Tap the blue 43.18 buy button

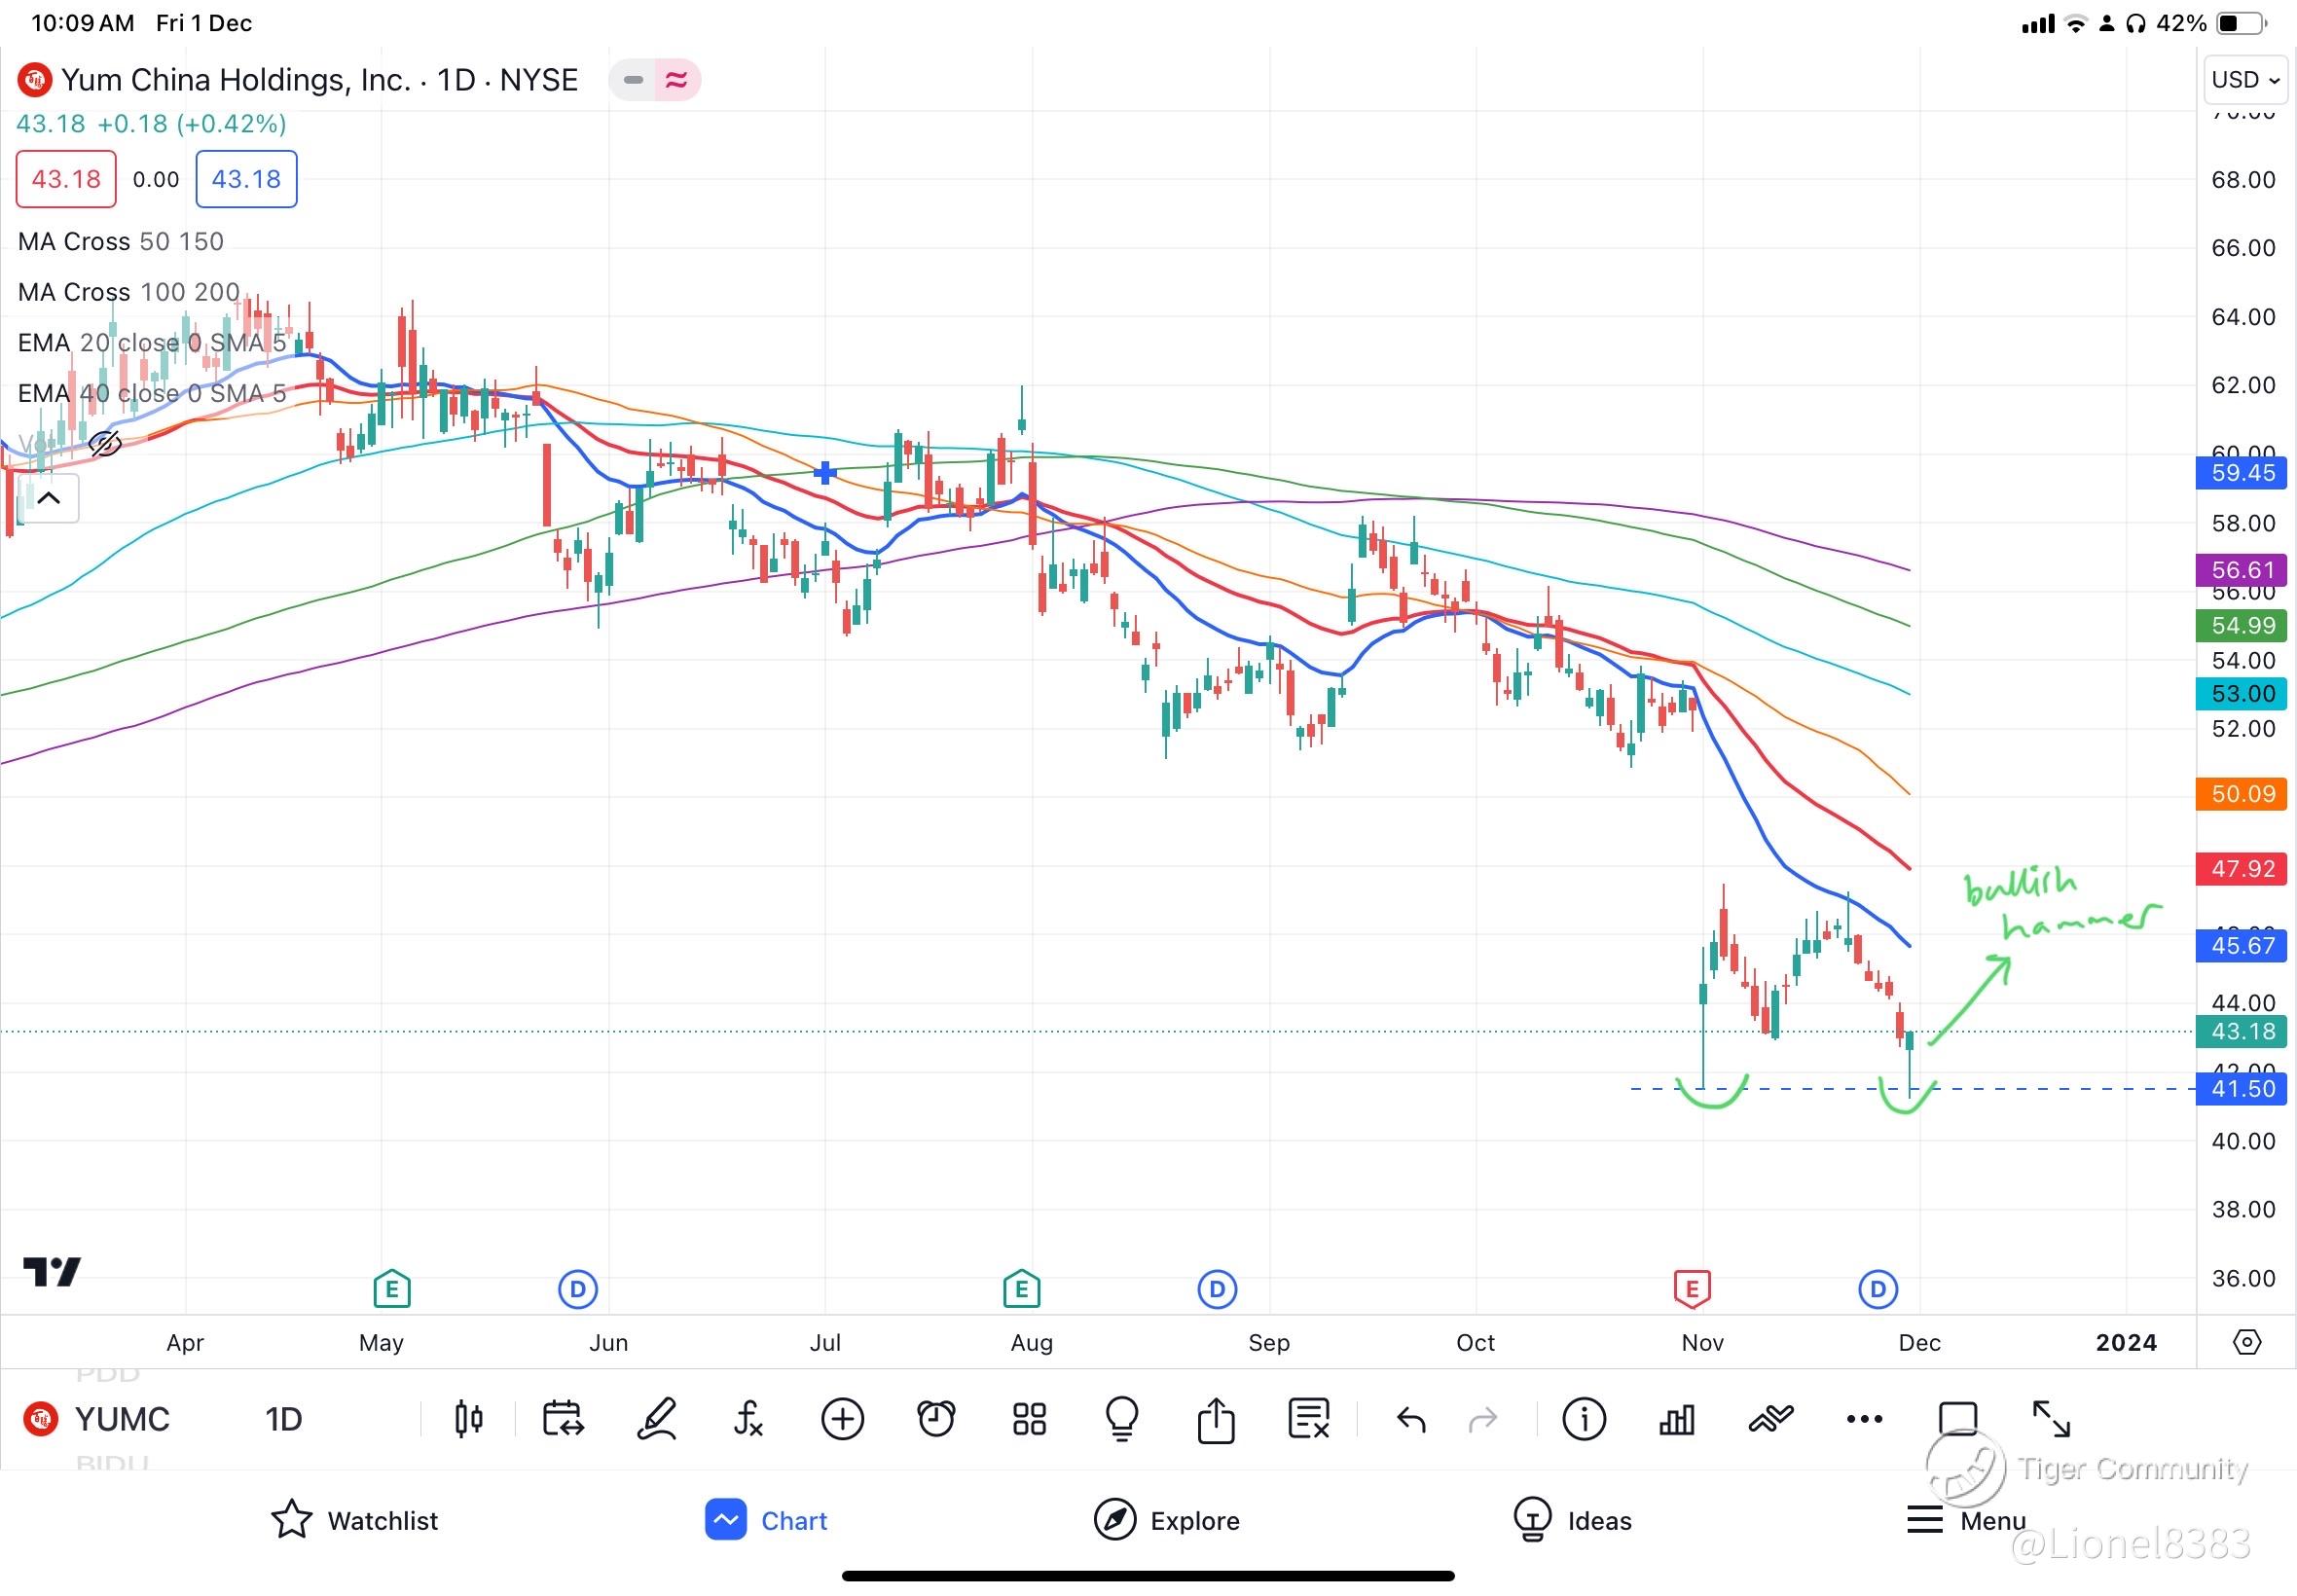click(x=246, y=179)
